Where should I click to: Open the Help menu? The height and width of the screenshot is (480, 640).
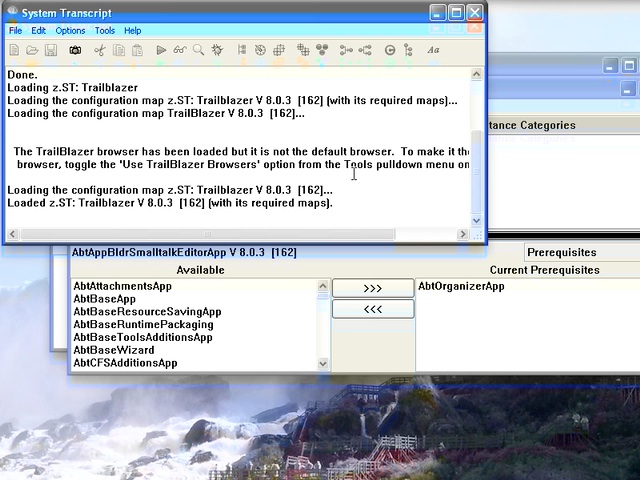pyautogui.click(x=133, y=31)
